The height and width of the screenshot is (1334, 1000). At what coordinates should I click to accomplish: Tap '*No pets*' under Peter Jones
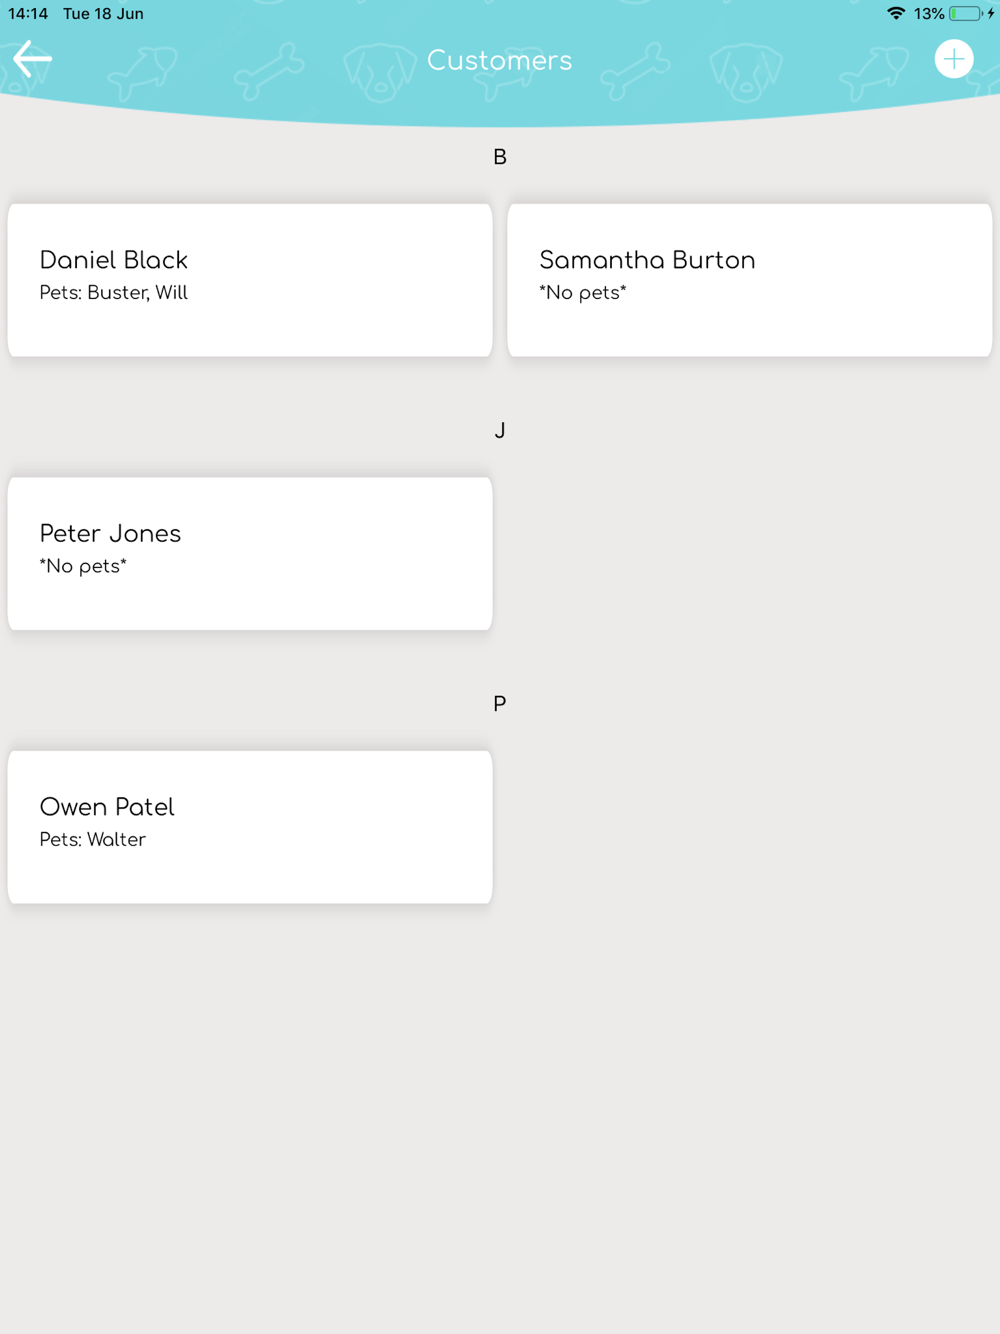click(83, 566)
